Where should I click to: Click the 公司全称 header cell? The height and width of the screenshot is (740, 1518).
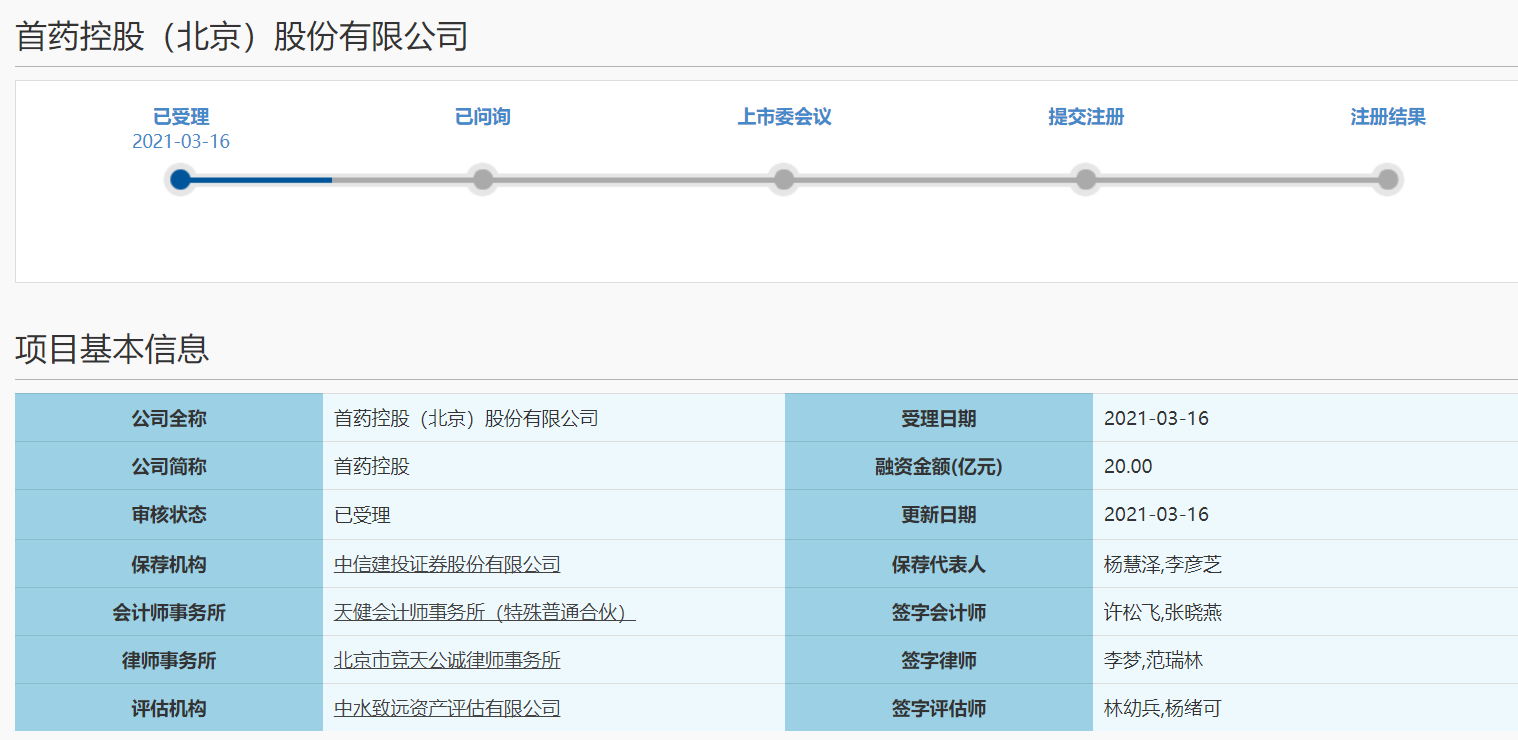click(x=169, y=418)
